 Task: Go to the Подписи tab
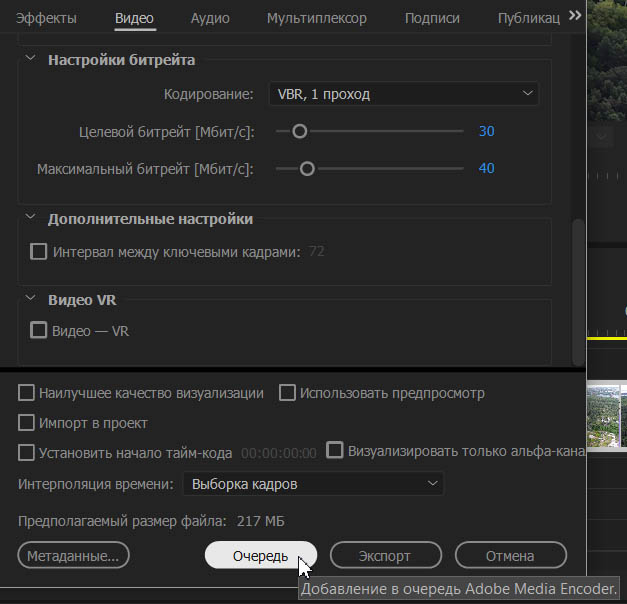pos(432,18)
